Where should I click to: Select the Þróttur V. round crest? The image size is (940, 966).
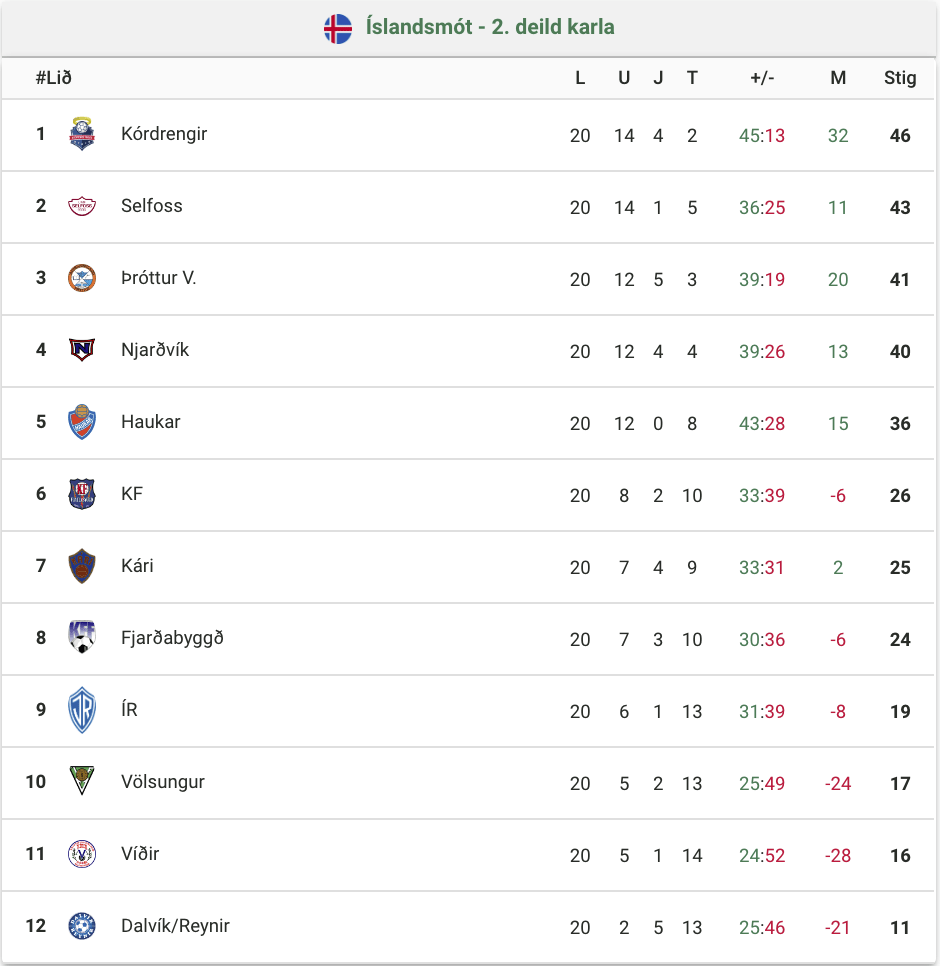point(82,278)
